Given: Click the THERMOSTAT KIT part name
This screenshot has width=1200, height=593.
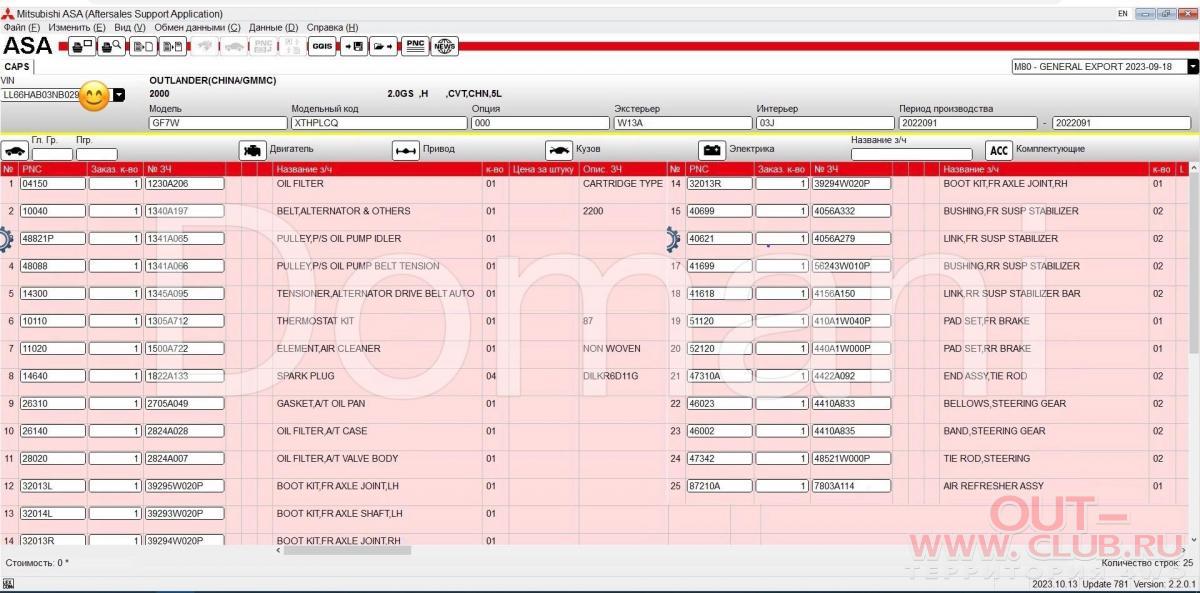Looking at the screenshot, I should pyautogui.click(x=315, y=321).
